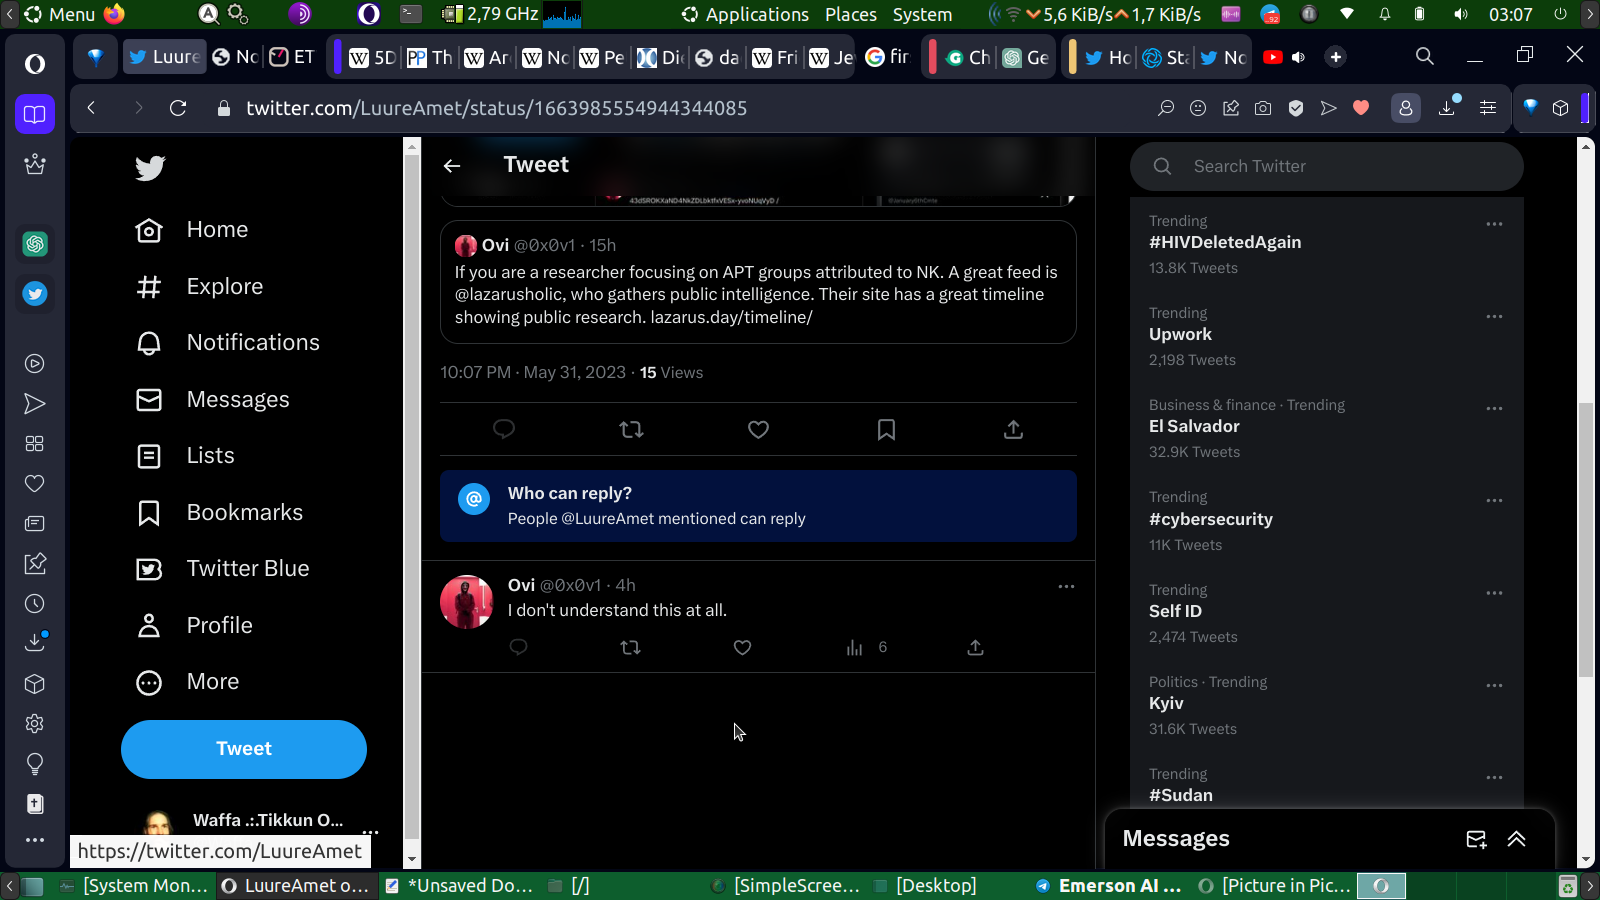Viewport: 1600px width, 900px height.
Task: Open more options for El Salvador trend
Action: (1494, 408)
